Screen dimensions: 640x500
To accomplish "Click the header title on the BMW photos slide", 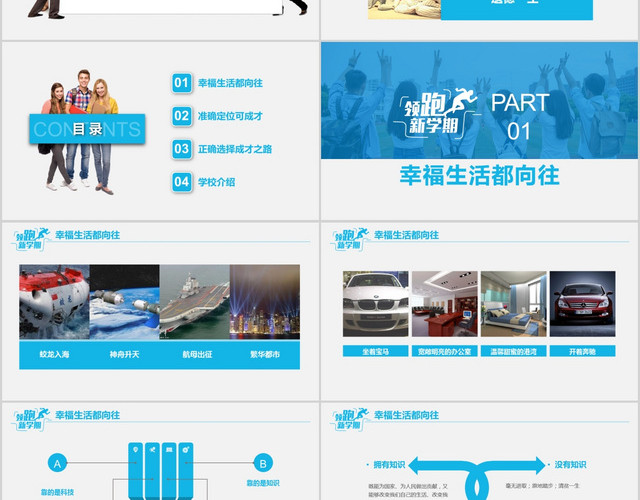I will [x=406, y=235].
